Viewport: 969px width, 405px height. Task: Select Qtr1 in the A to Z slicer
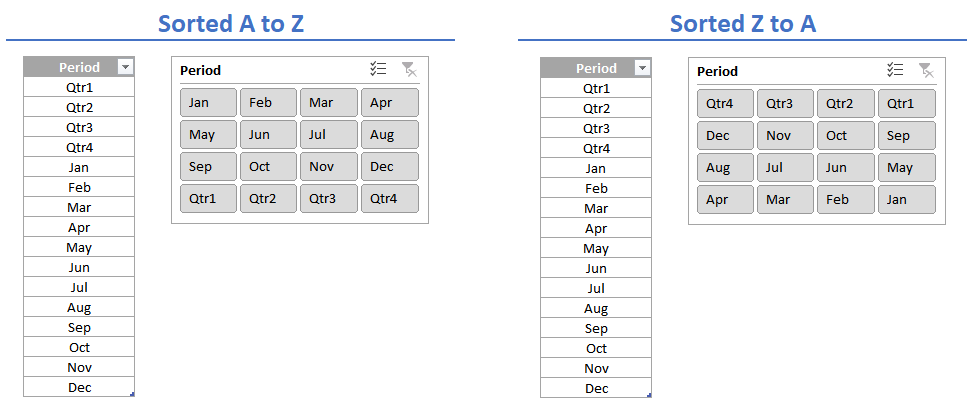[x=208, y=198]
